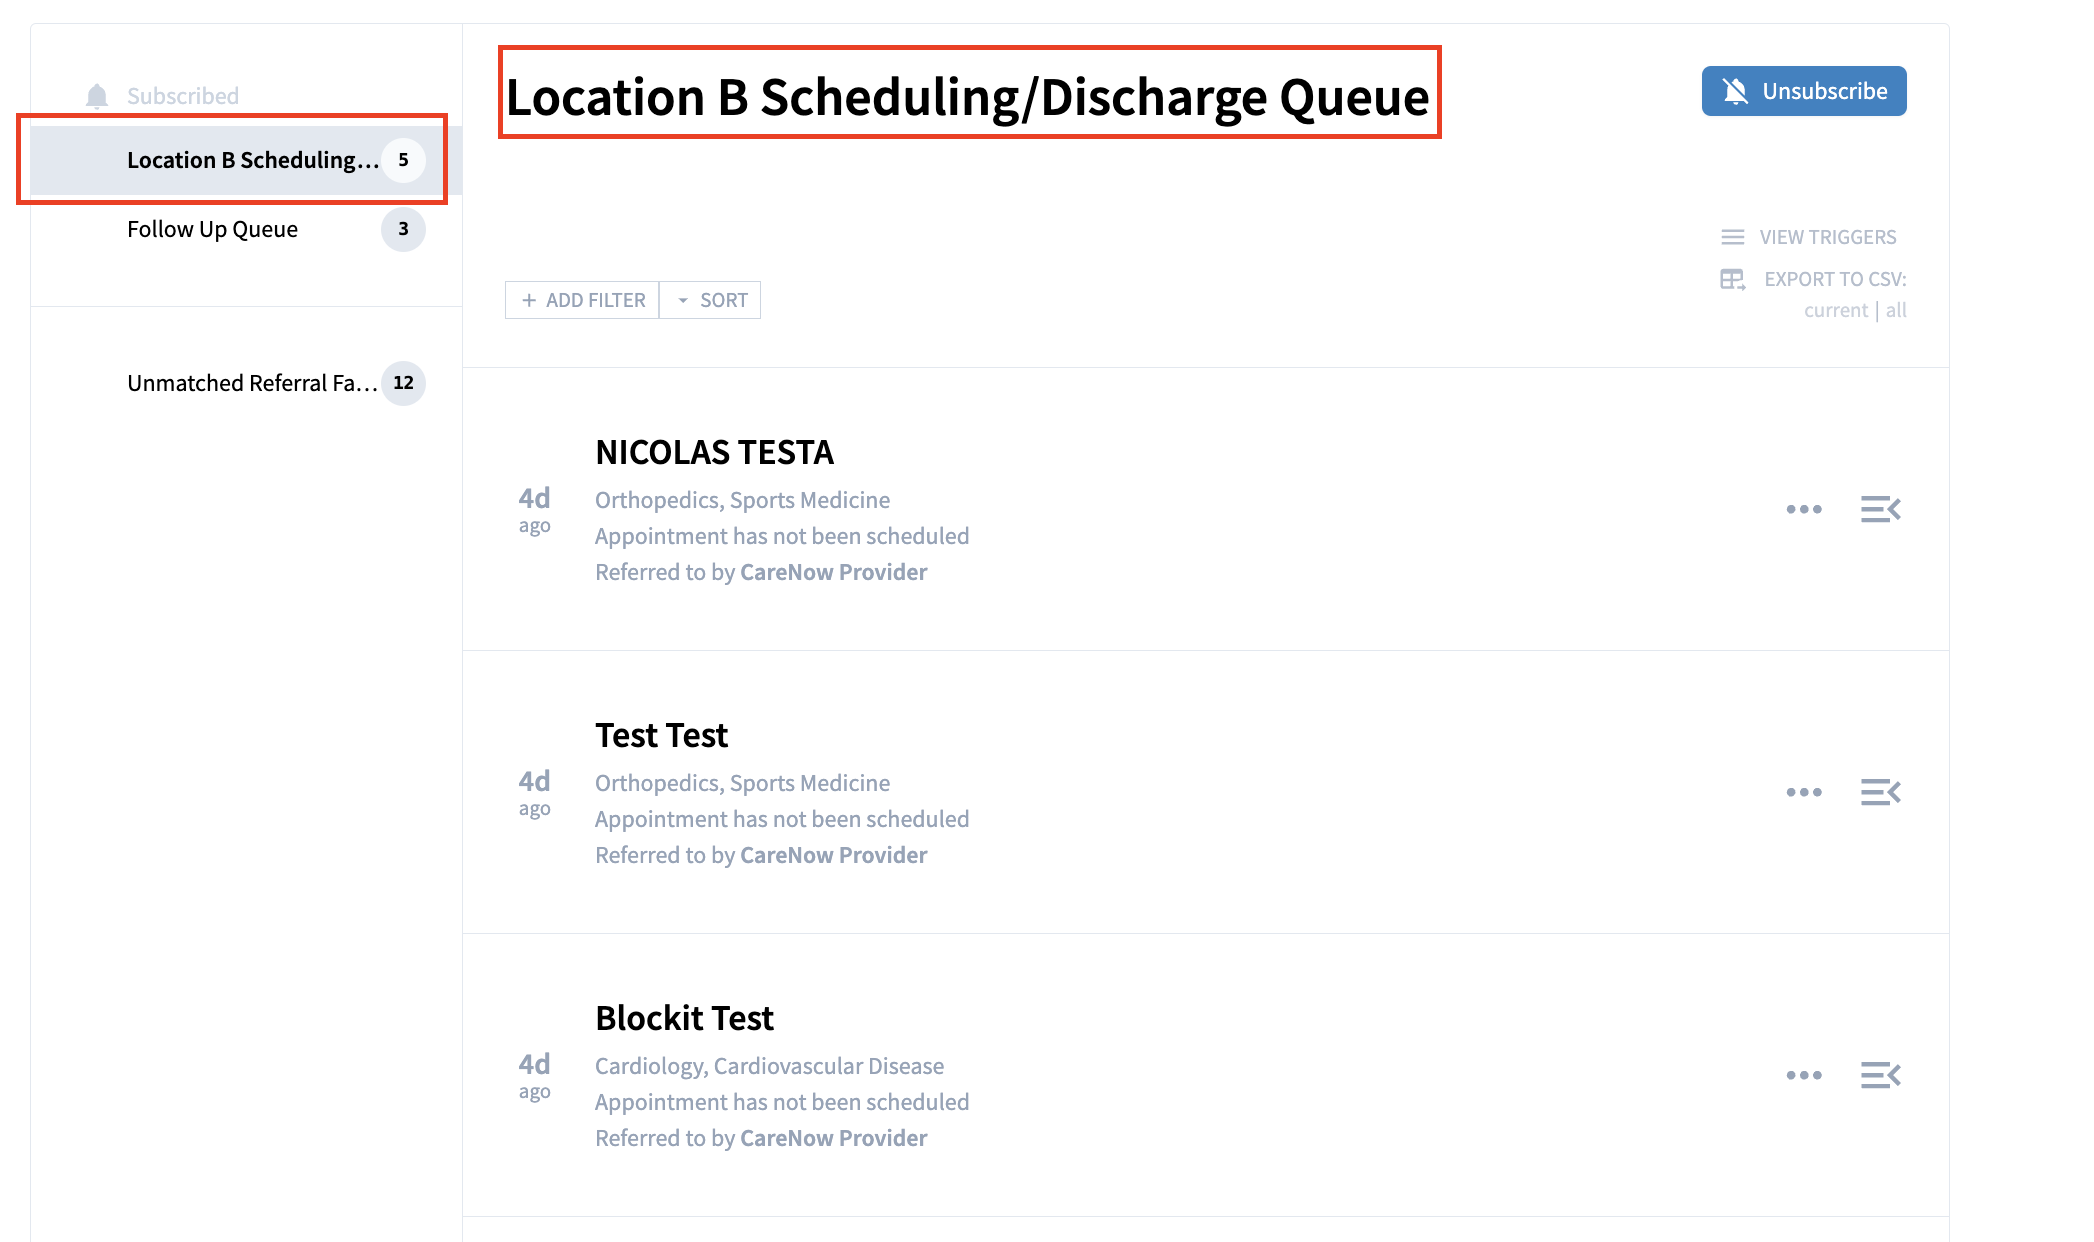Click Cardiology, Cardiovascular Disease text
Viewport: 2094px width, 1242px height.
coord(769,1066)
